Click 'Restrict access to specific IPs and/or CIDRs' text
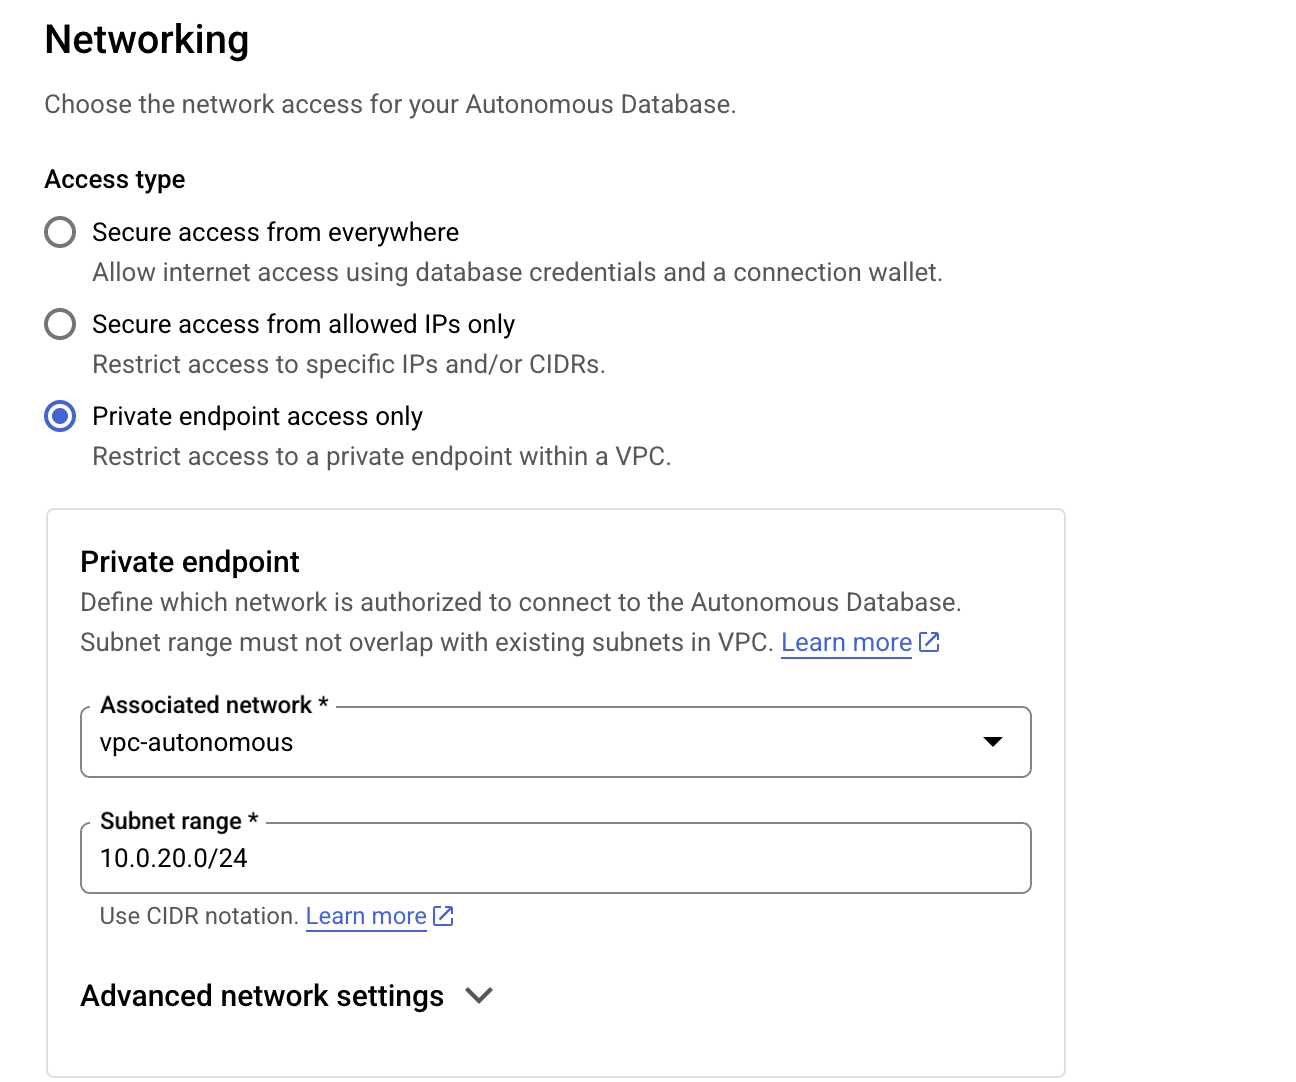The height and width of the screenshot is (1082, 1296). (x=349, y=364)
